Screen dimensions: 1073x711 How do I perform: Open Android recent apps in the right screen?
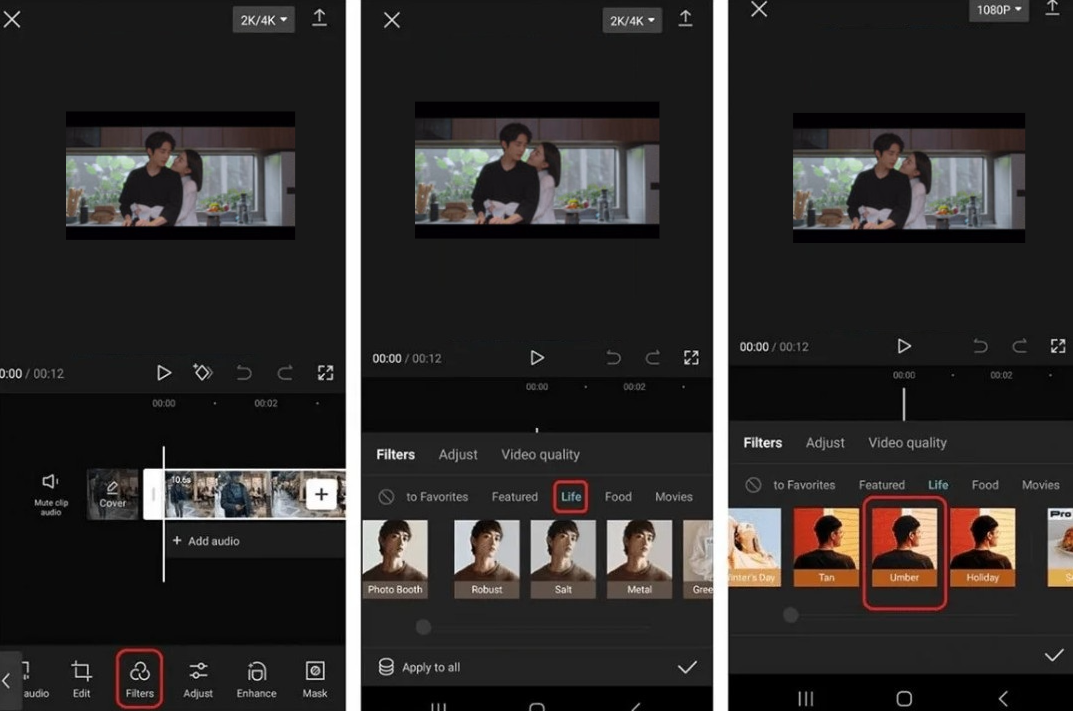[x=805, y=699]
